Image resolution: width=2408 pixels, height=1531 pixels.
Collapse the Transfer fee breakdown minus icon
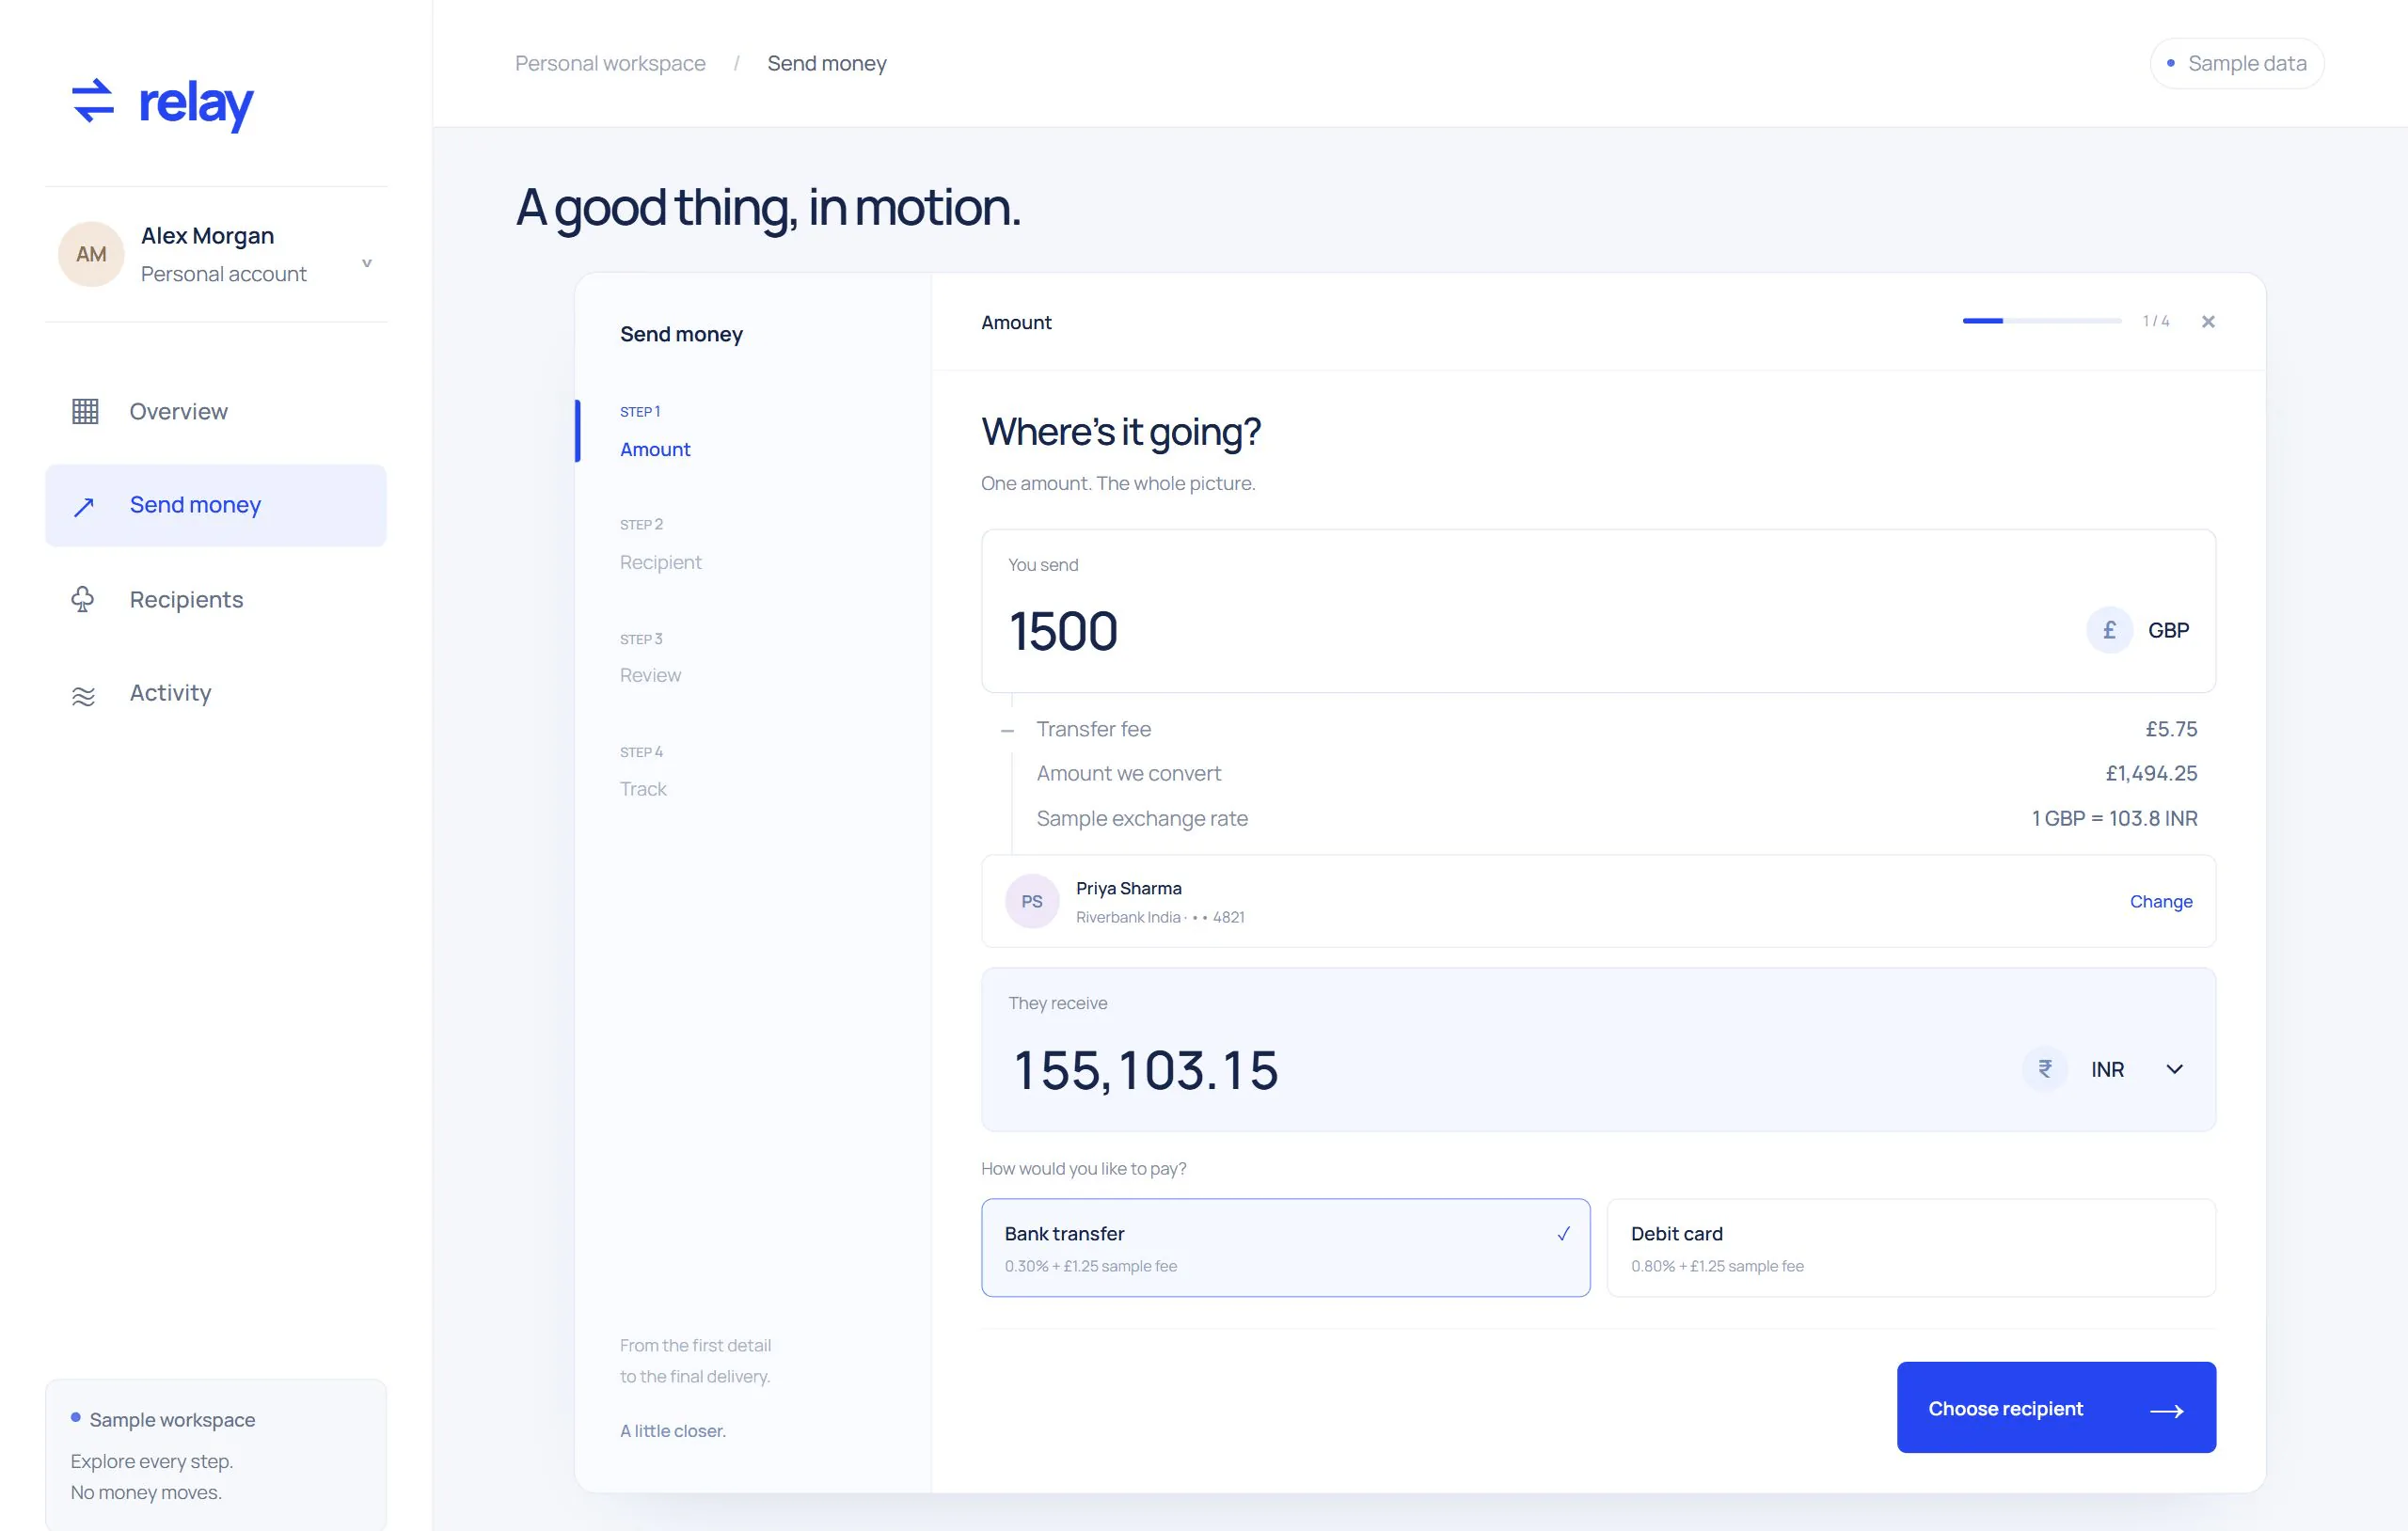[x=1007, y=731]
